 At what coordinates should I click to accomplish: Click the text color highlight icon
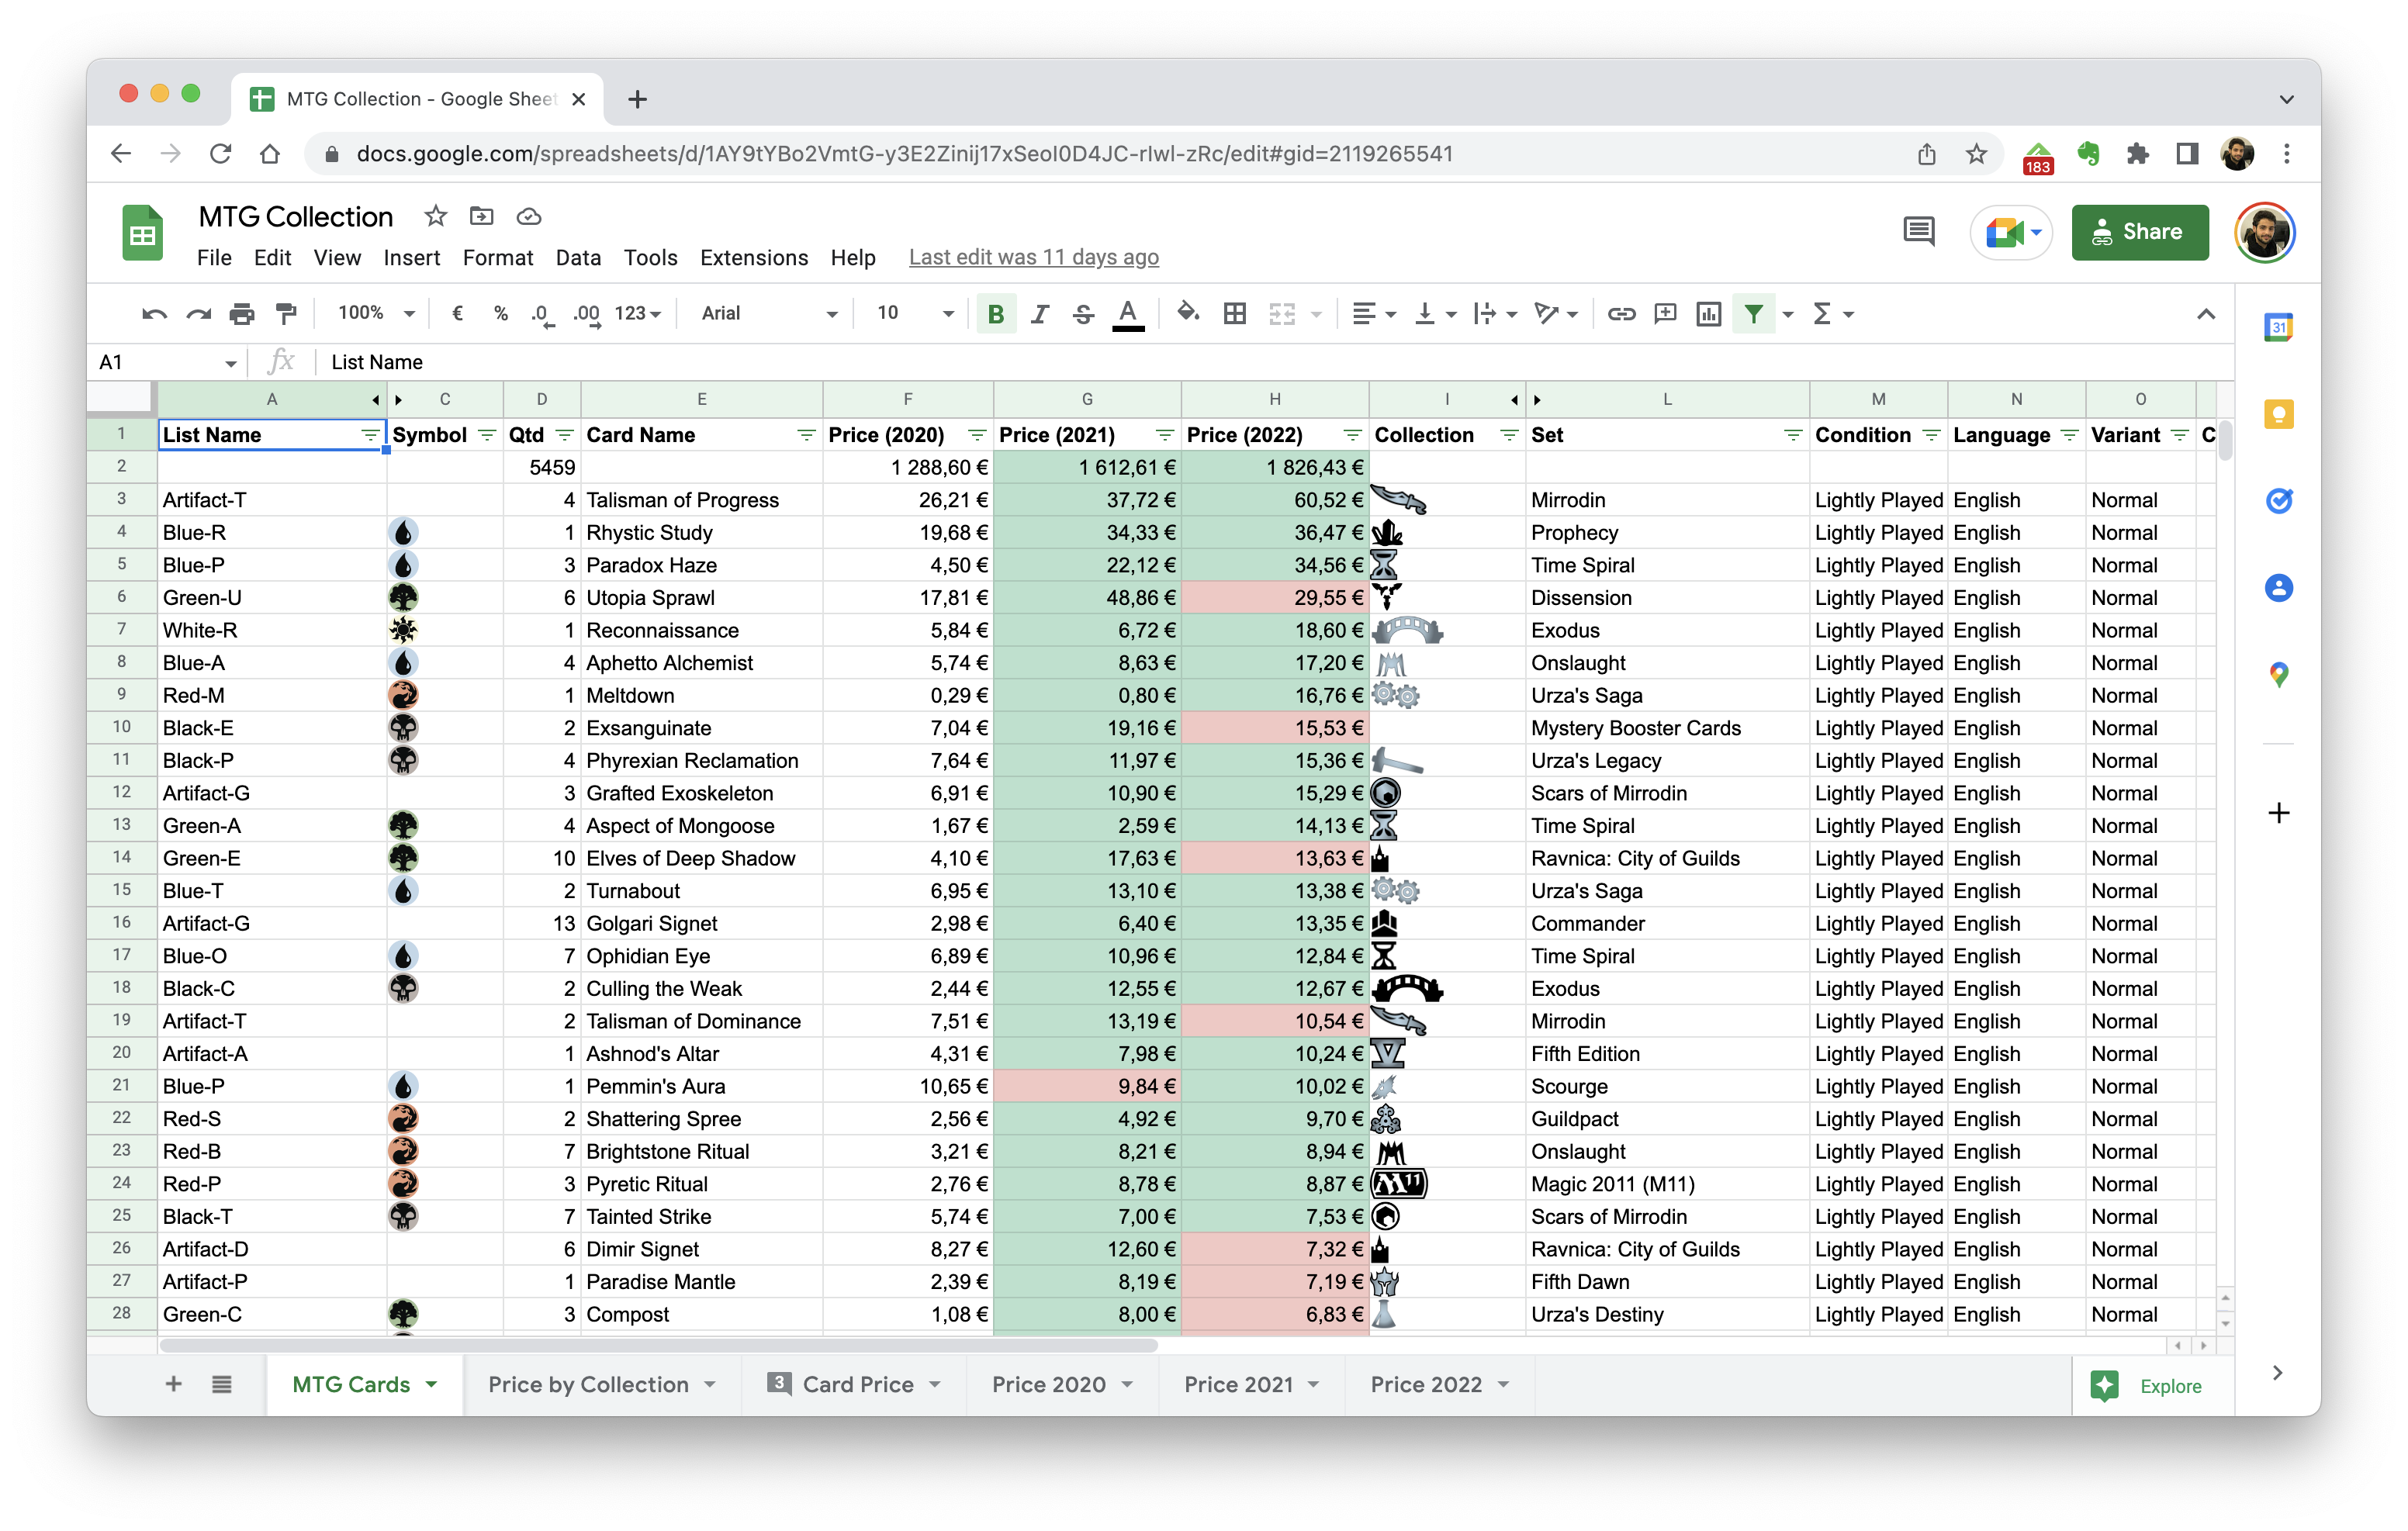pos(1130,314)
